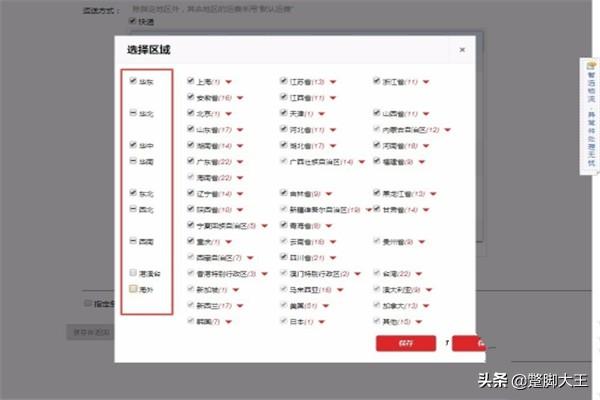Open the 海南省 dropdown arrow
The image size is (600, 400).
point(240,178)
